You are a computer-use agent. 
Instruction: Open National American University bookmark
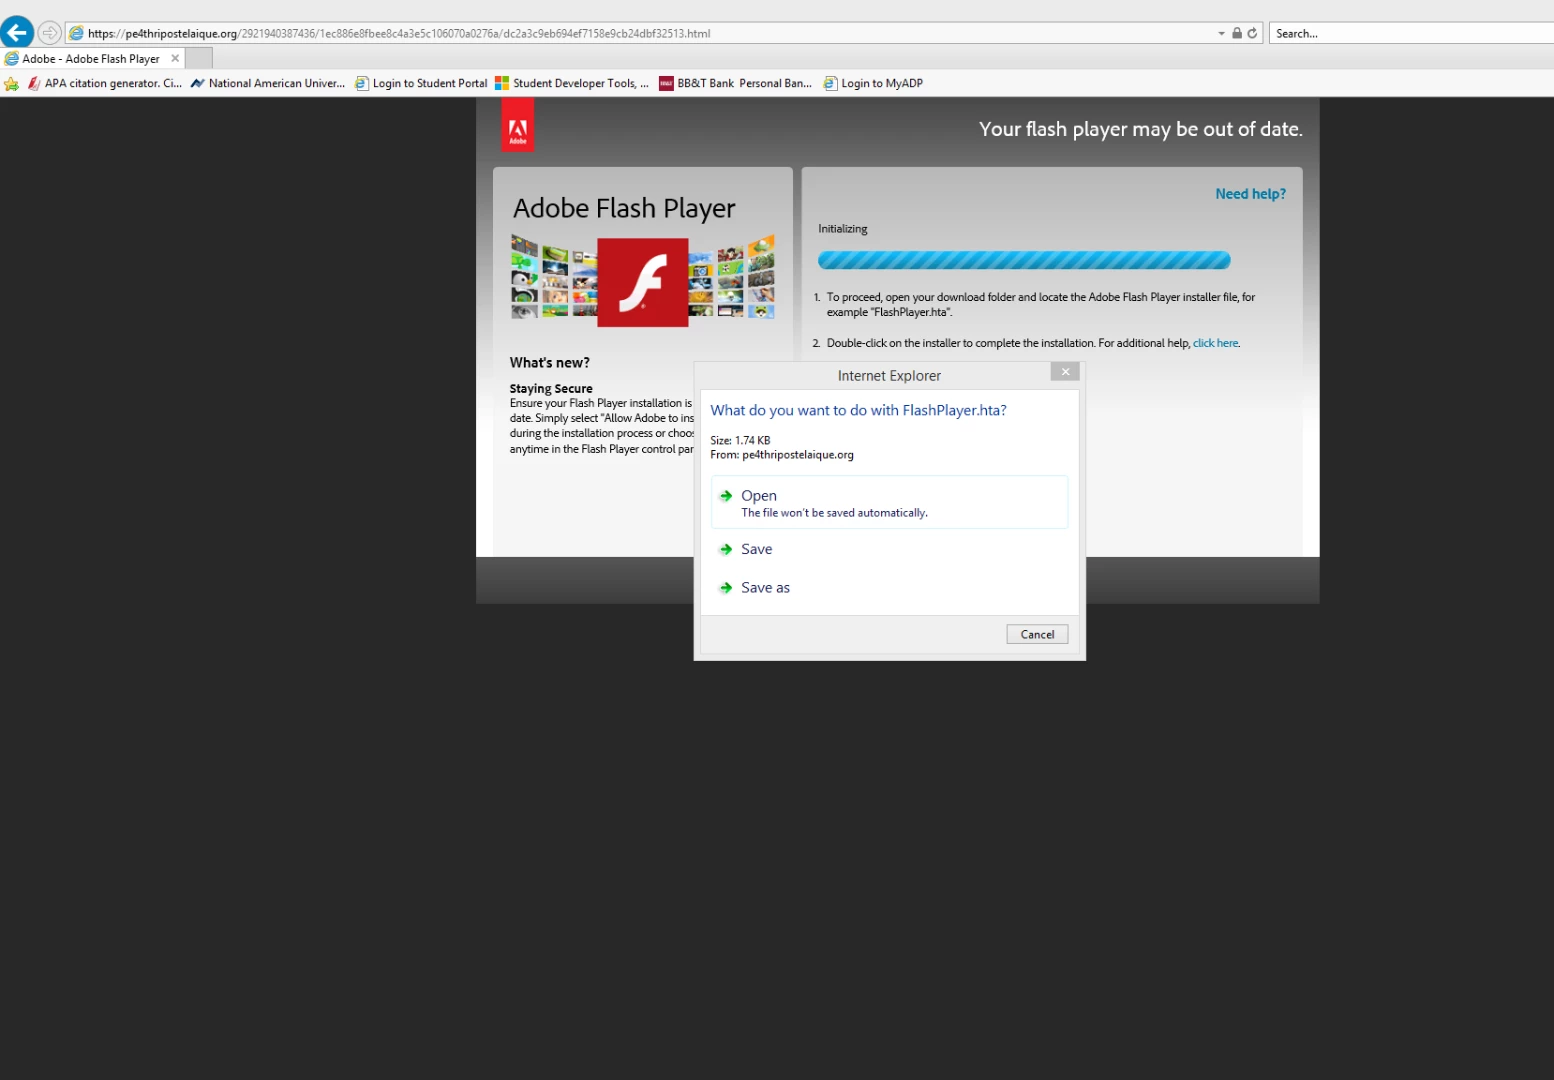[x=267, y=84]
